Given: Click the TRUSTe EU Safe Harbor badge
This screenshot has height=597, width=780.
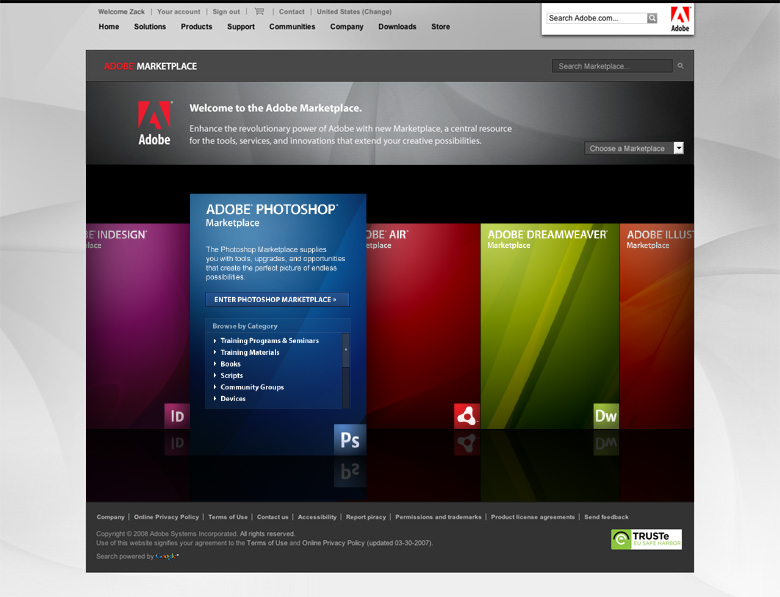Looking at the screenshot, I should [646, 539].
